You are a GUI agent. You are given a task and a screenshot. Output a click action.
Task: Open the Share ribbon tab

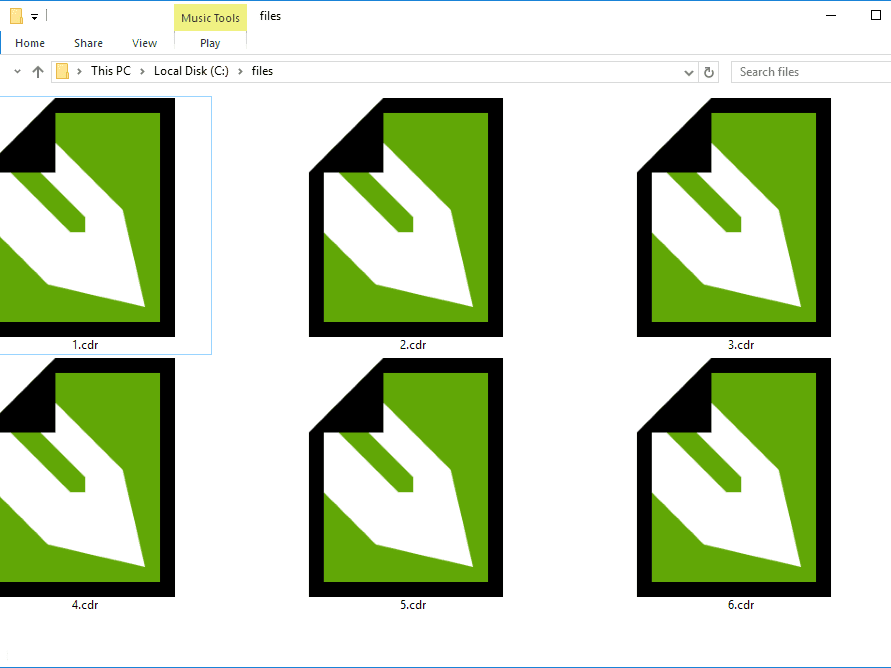coord(88,43)
